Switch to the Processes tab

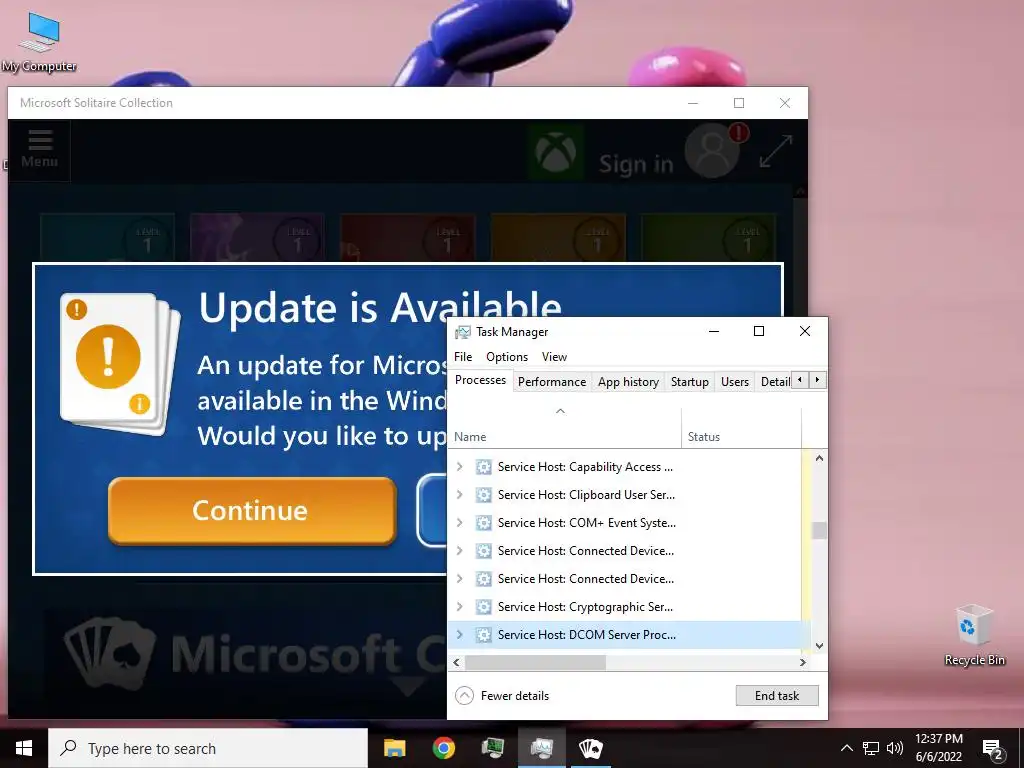click(480, 380)
